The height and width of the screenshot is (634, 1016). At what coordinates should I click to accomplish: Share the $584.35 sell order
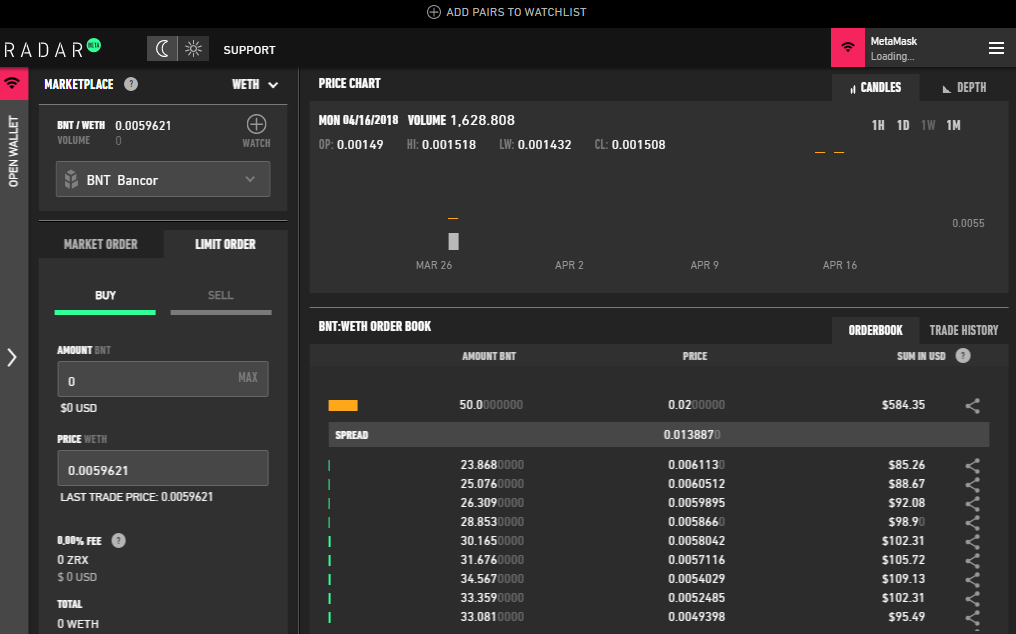click(973, 406)
